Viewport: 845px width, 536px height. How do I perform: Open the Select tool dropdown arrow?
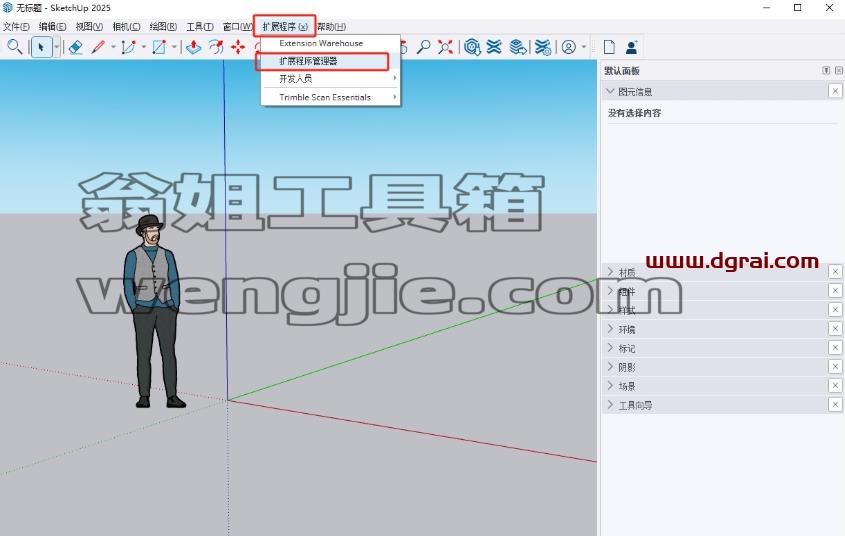(x=56, y=47)
